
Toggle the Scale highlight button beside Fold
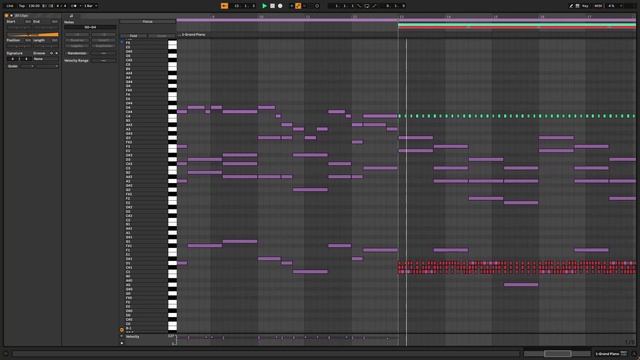point(162,36)
